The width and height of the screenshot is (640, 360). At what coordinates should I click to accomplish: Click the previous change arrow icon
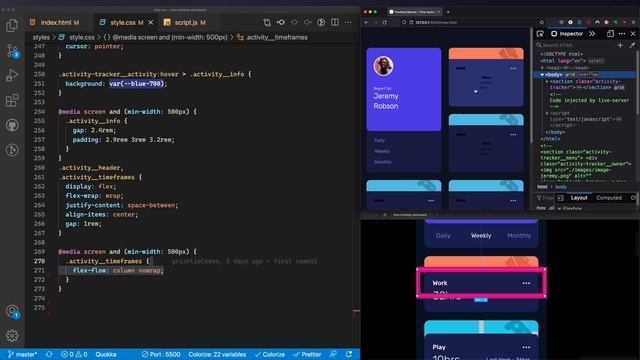pyautogui.click(x=294, y=22)
